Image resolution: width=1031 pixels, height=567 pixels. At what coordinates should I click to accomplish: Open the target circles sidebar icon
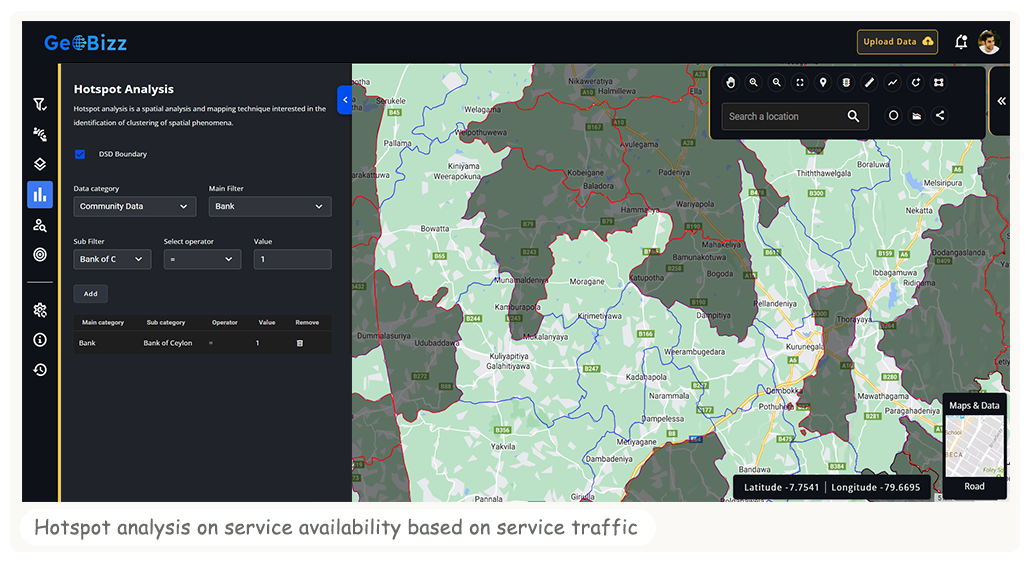40,255
